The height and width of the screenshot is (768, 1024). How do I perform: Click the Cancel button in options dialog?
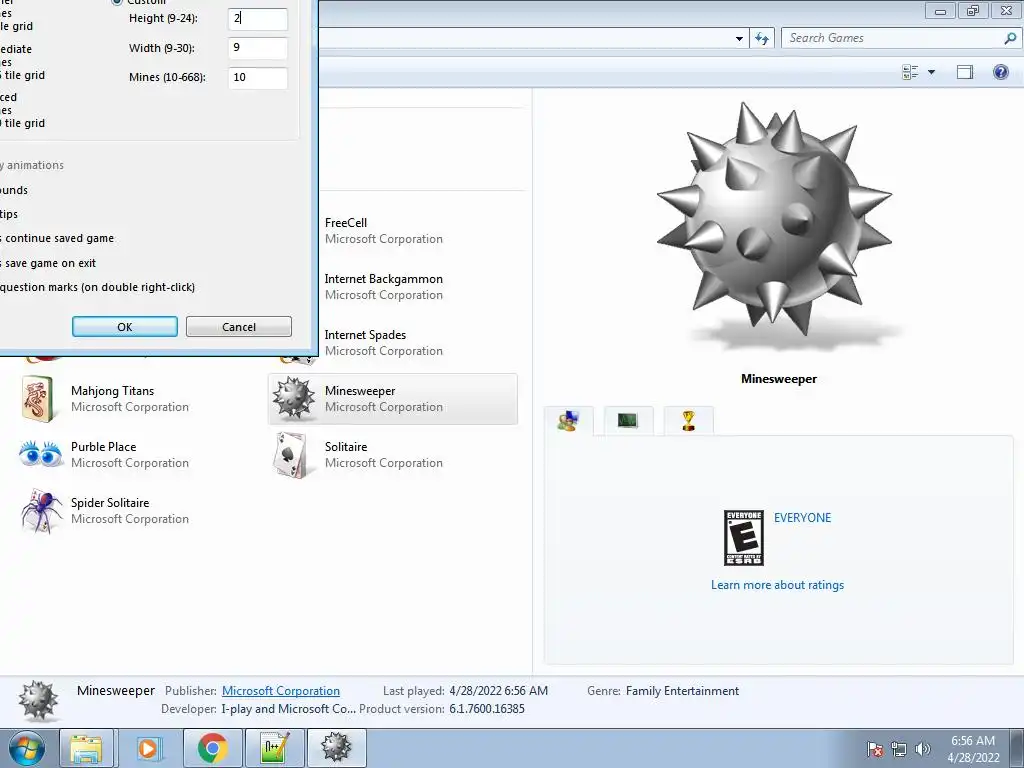[238, 327]
